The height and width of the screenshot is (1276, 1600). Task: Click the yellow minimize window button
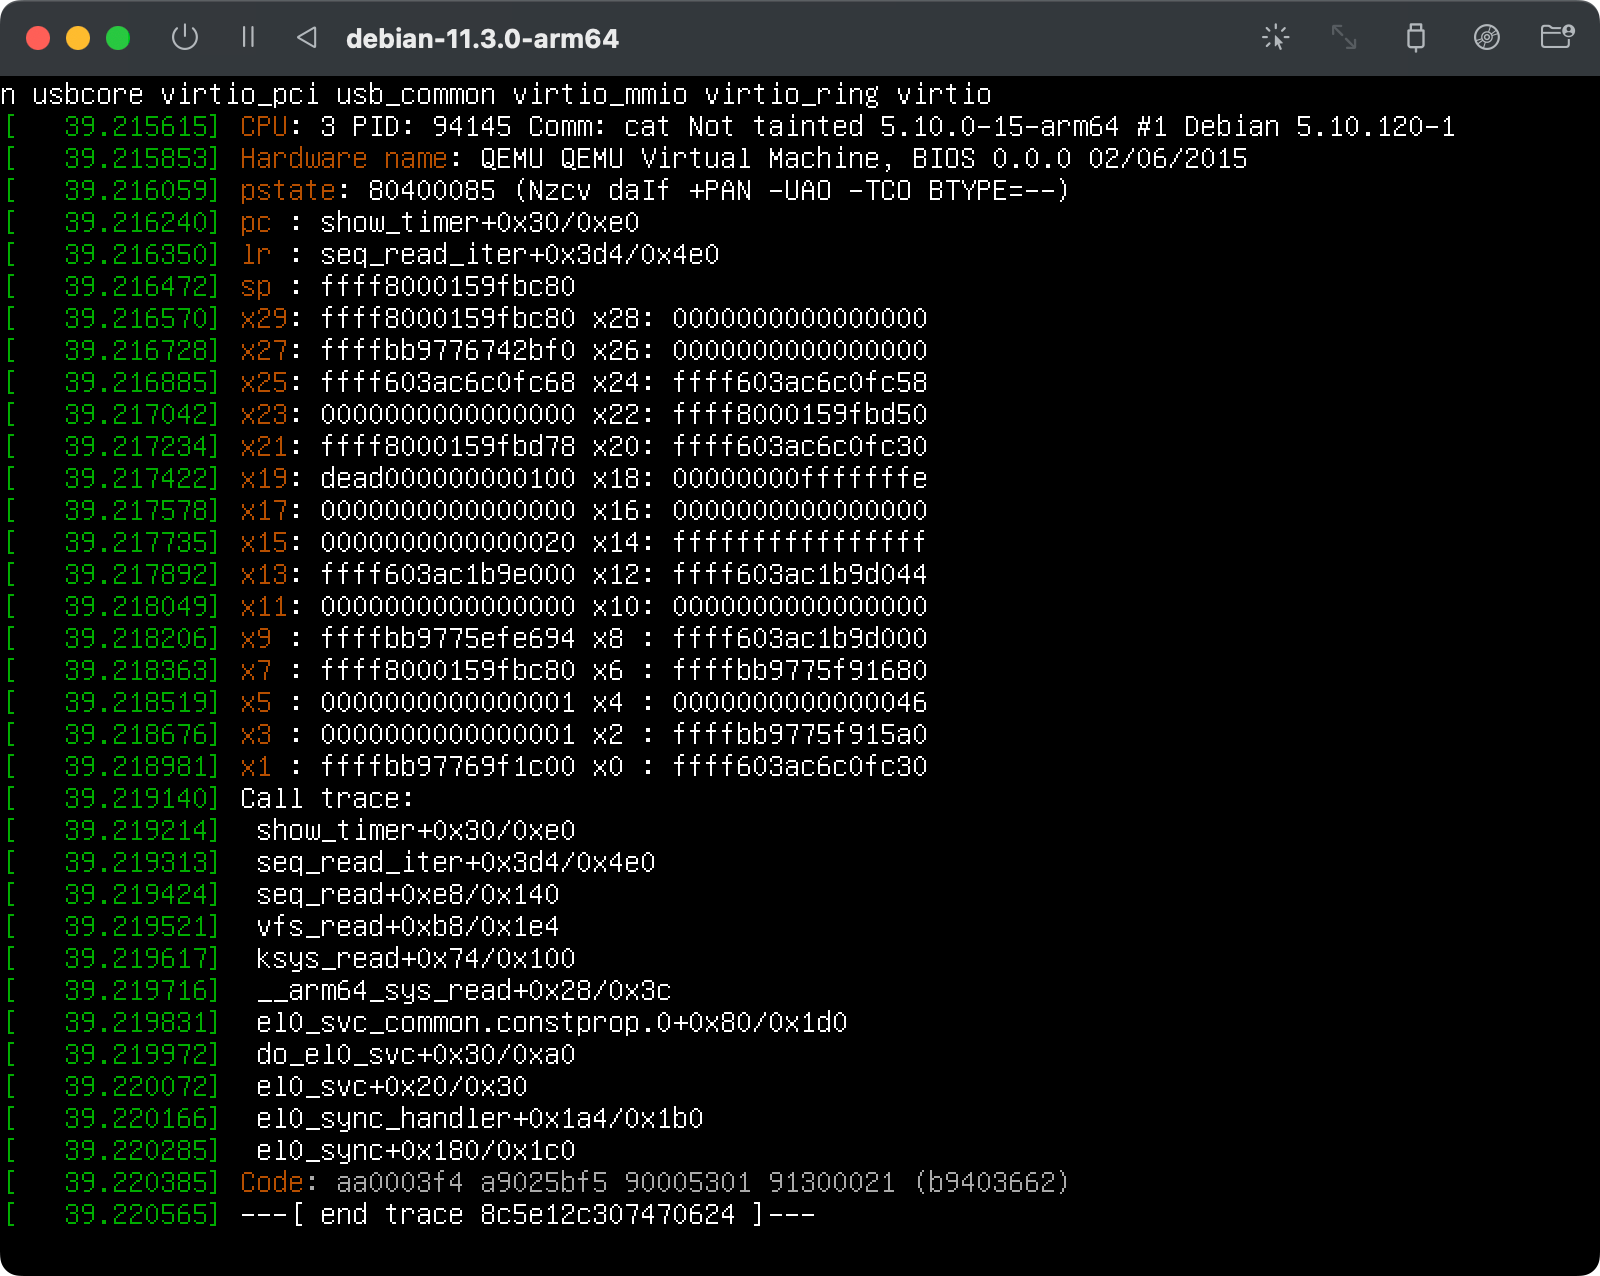tap(77, 37)
